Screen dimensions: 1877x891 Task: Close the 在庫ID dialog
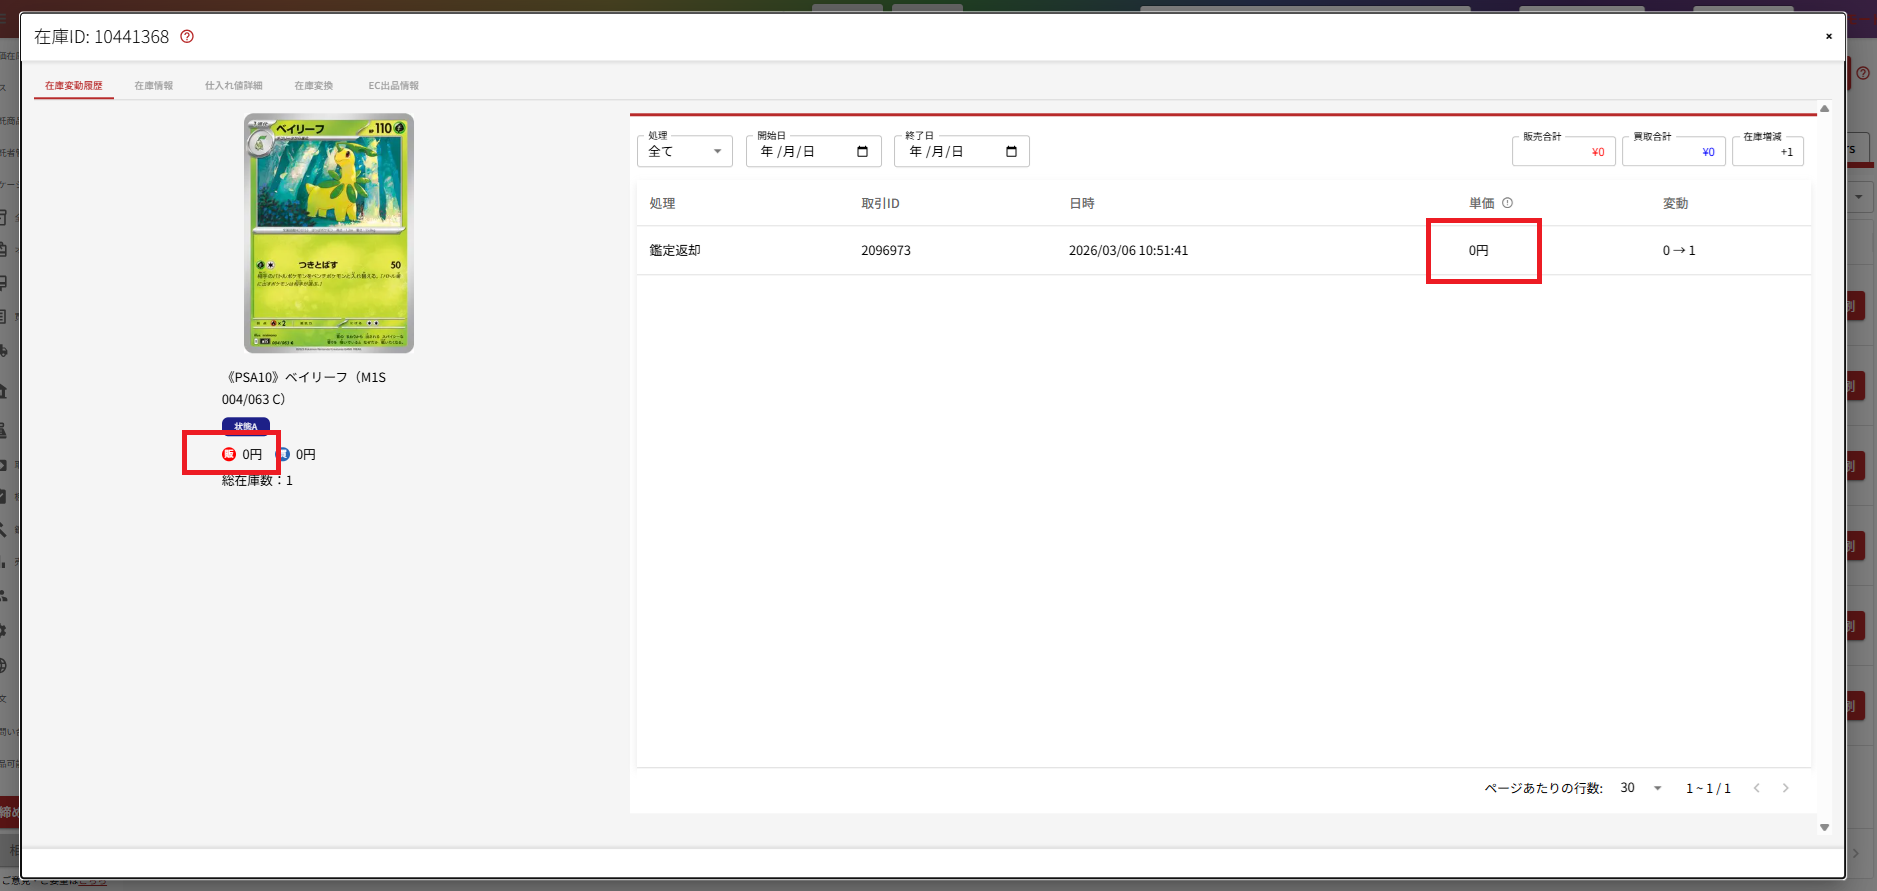click(1828, 37)
